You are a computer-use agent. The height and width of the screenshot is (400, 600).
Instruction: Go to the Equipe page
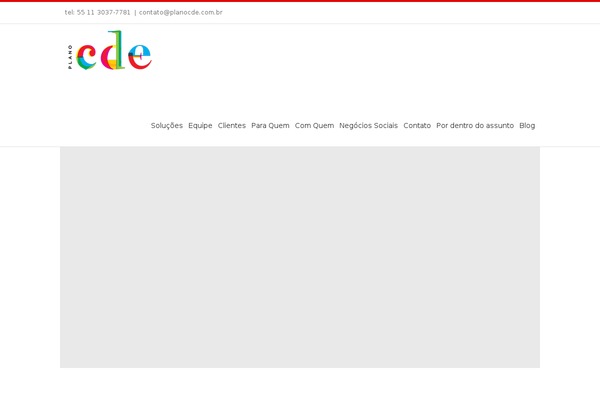pos(200,126)
